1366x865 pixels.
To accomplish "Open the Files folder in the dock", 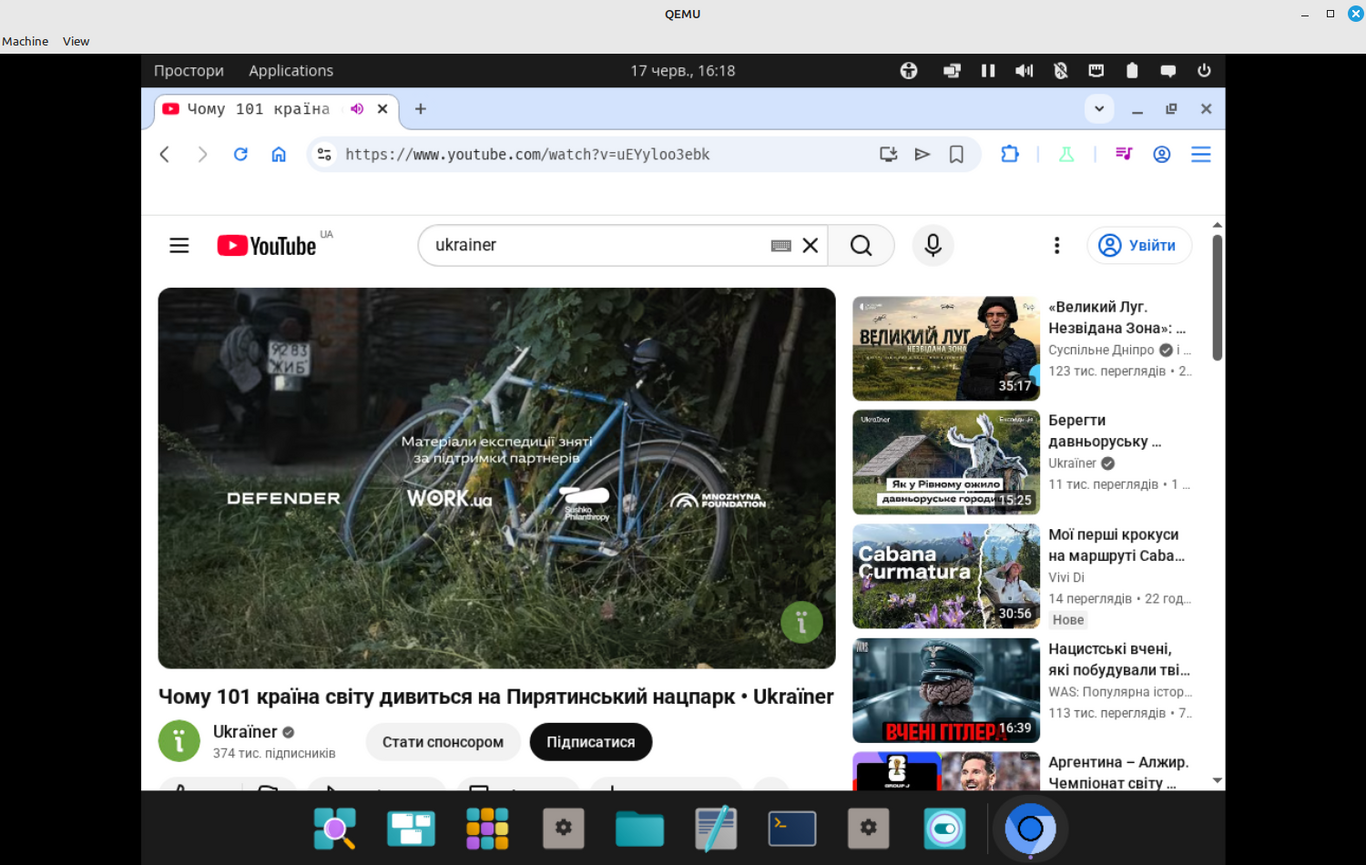I will 640,828.
